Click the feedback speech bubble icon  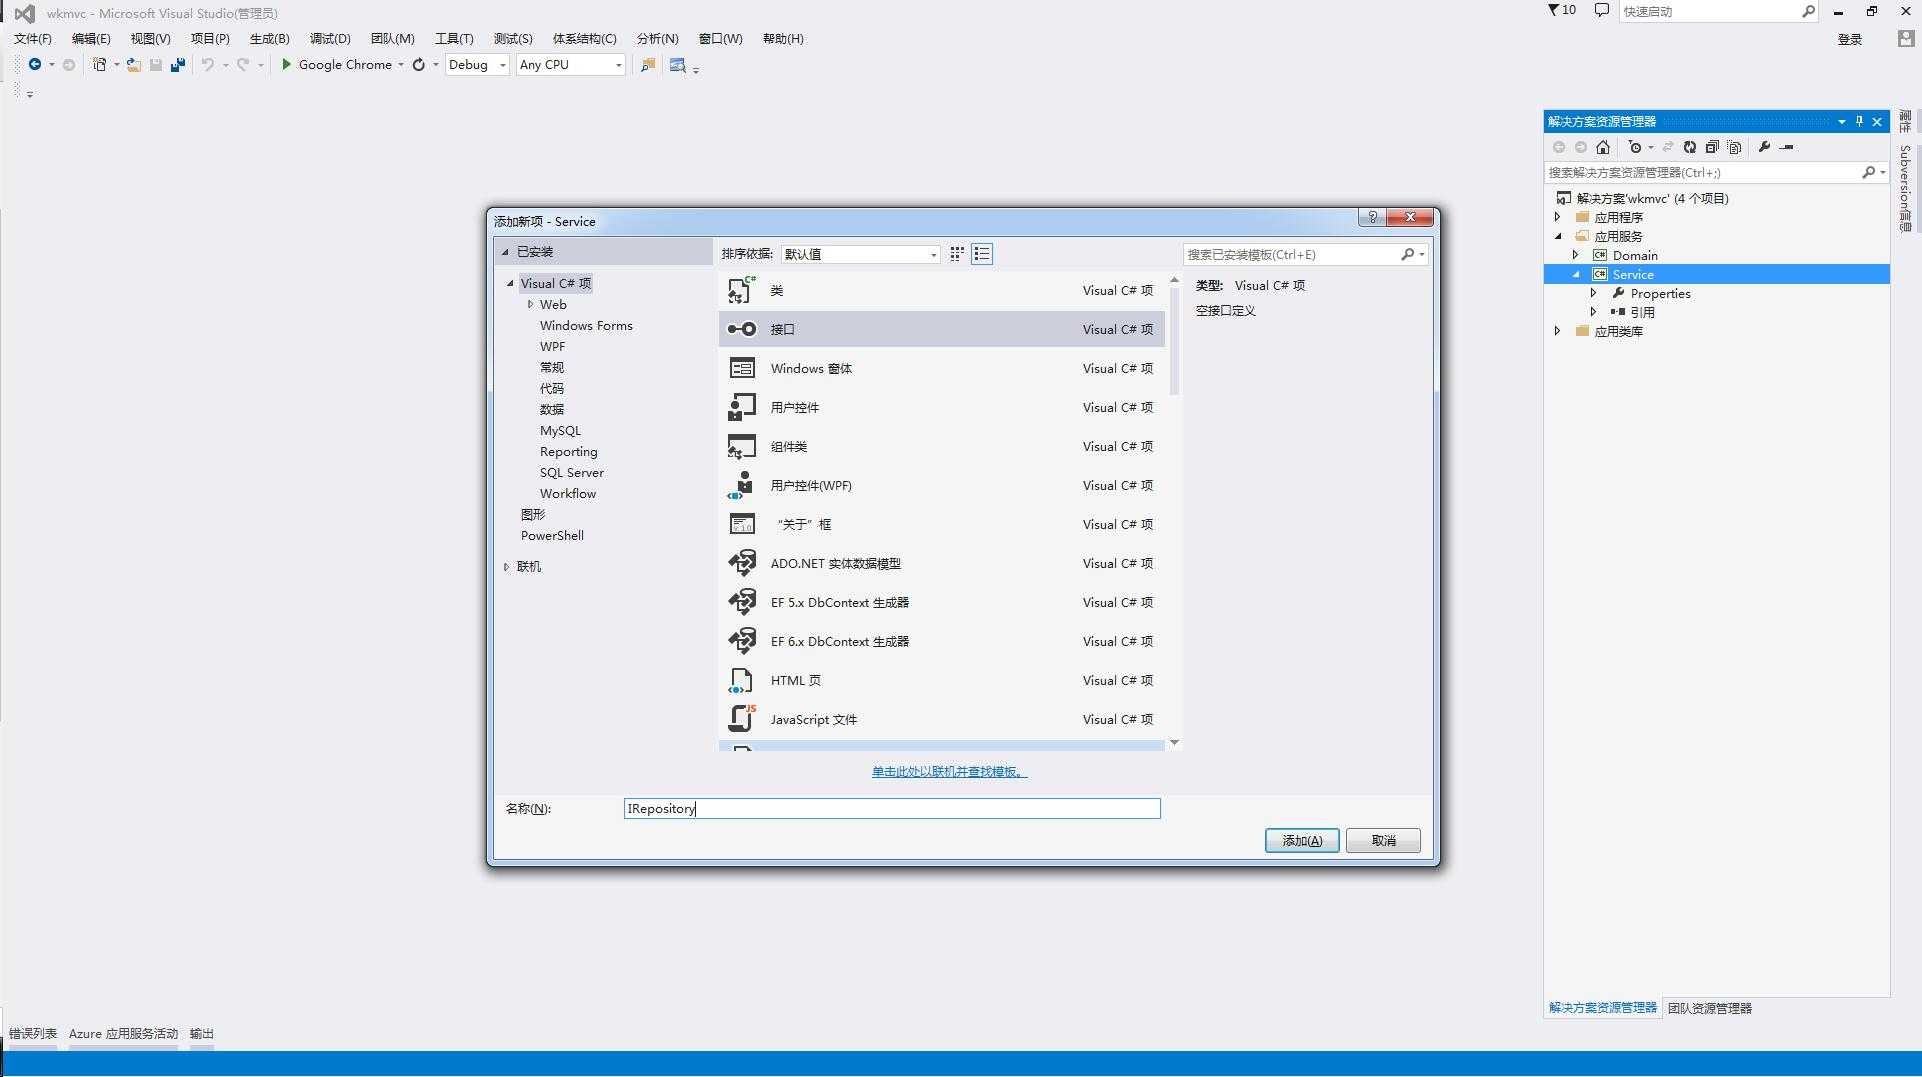[x=1601, y=10]
